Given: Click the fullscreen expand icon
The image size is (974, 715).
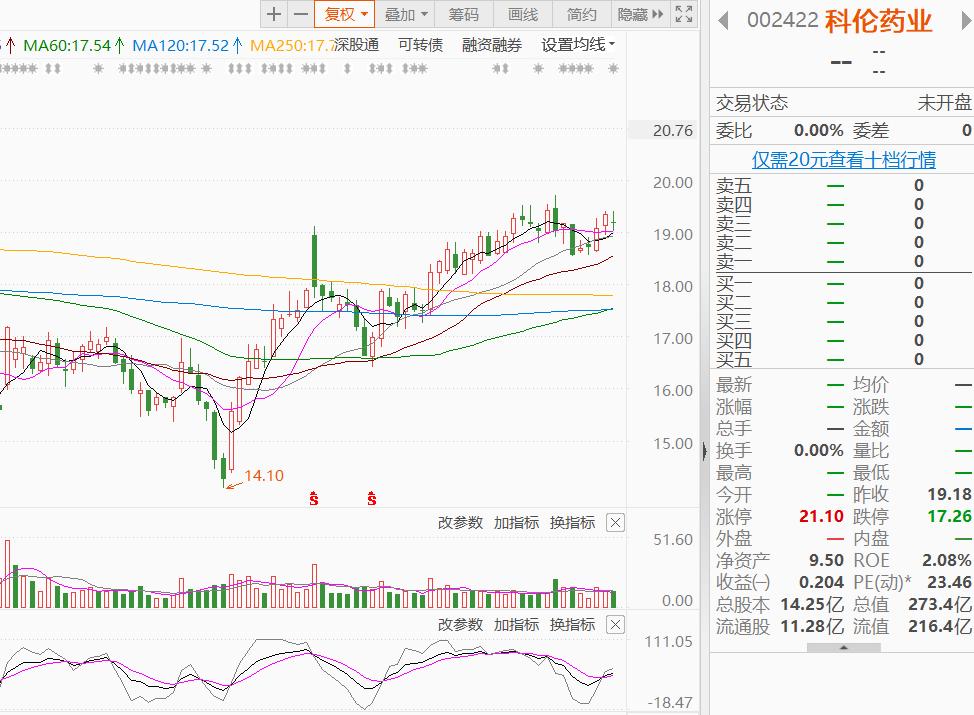Looking at the screenshot, I should pyautogui.click(x=684, y=14).
